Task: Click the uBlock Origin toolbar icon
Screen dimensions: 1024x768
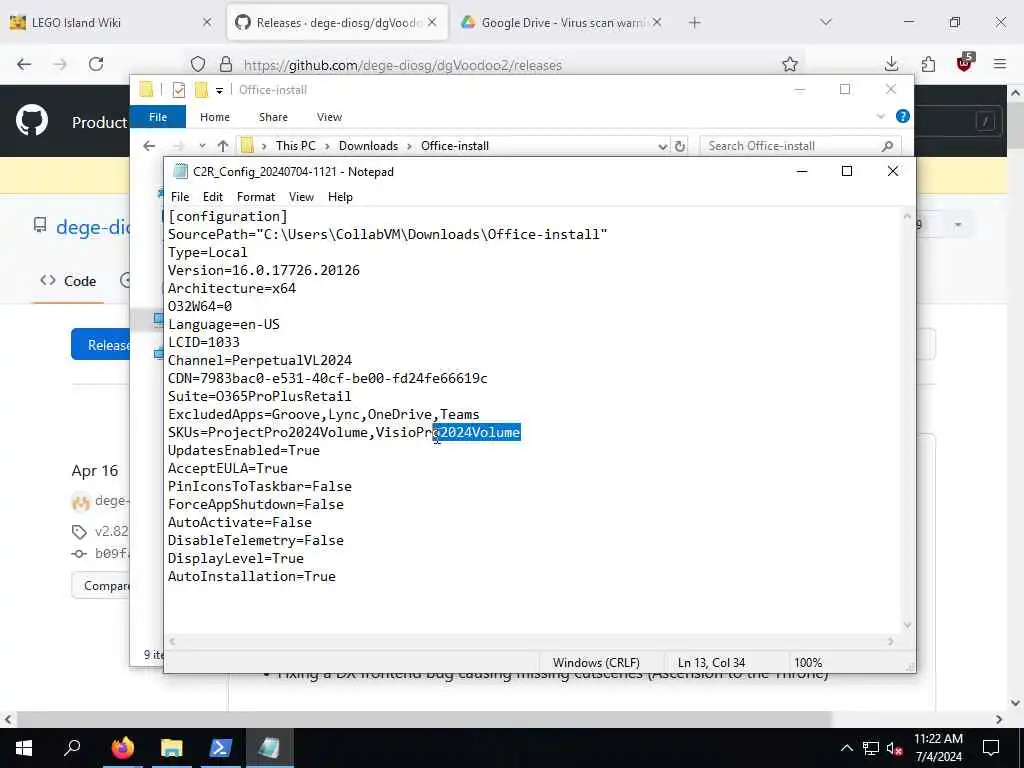Action: click(x=965, y=63)
